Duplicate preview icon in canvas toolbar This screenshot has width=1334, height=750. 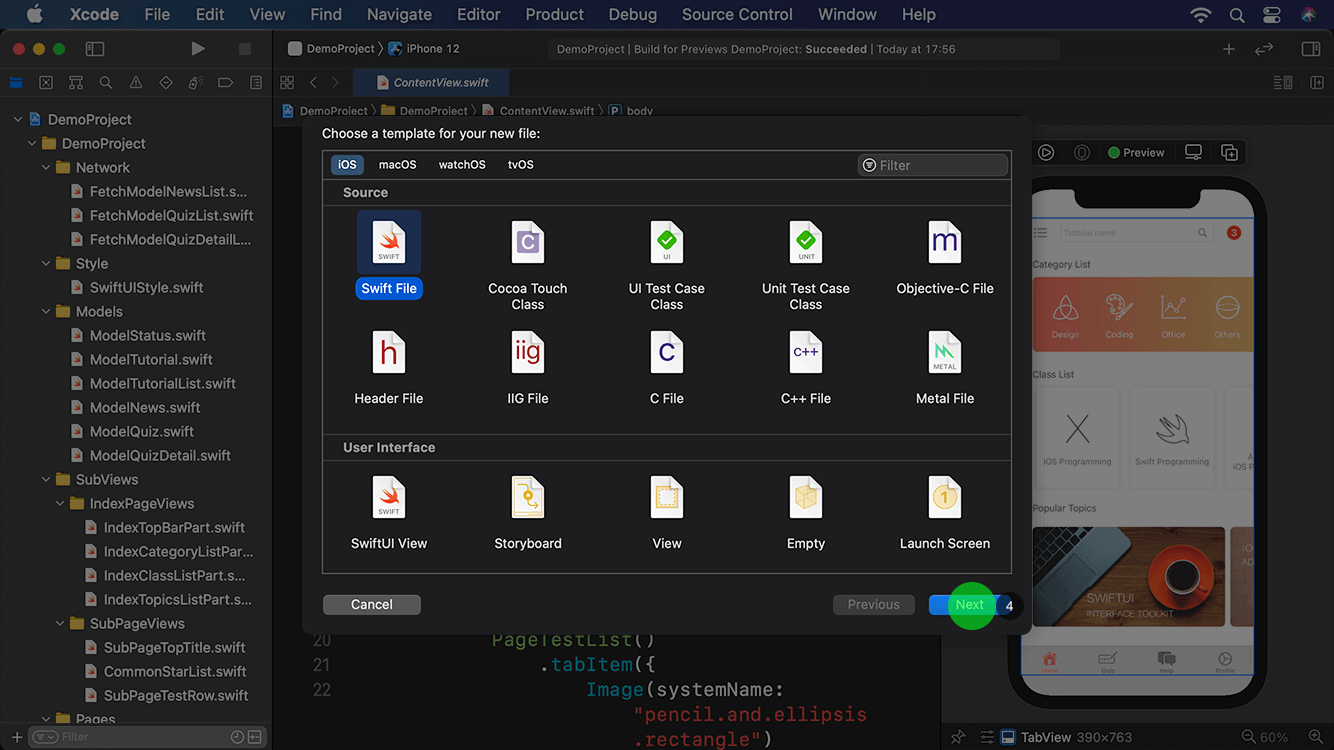point(1229,152)
